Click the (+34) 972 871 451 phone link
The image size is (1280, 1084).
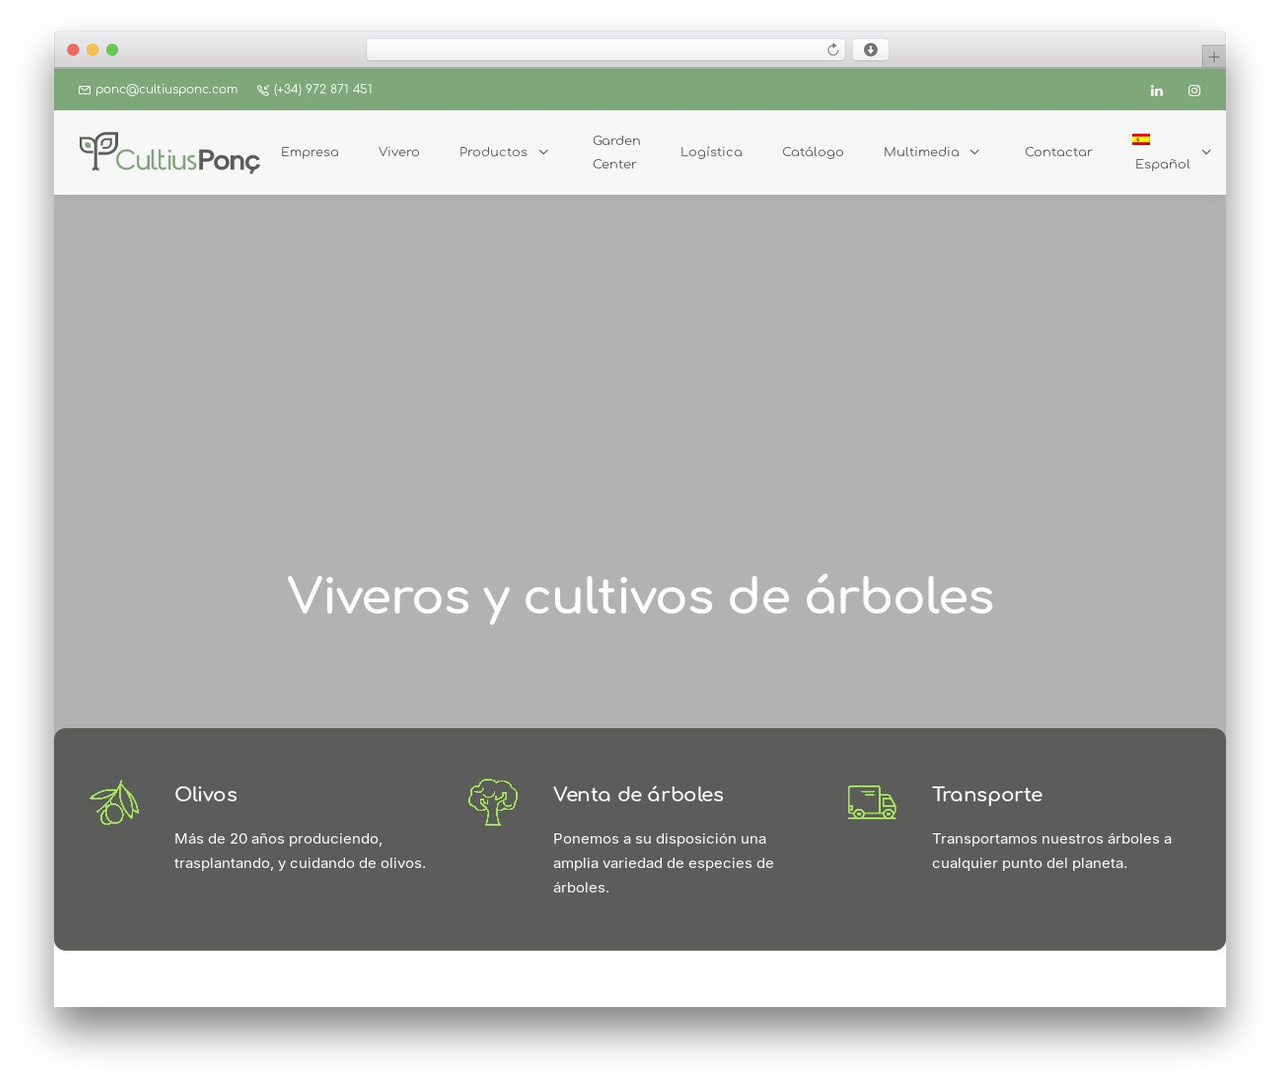(323, 89)
